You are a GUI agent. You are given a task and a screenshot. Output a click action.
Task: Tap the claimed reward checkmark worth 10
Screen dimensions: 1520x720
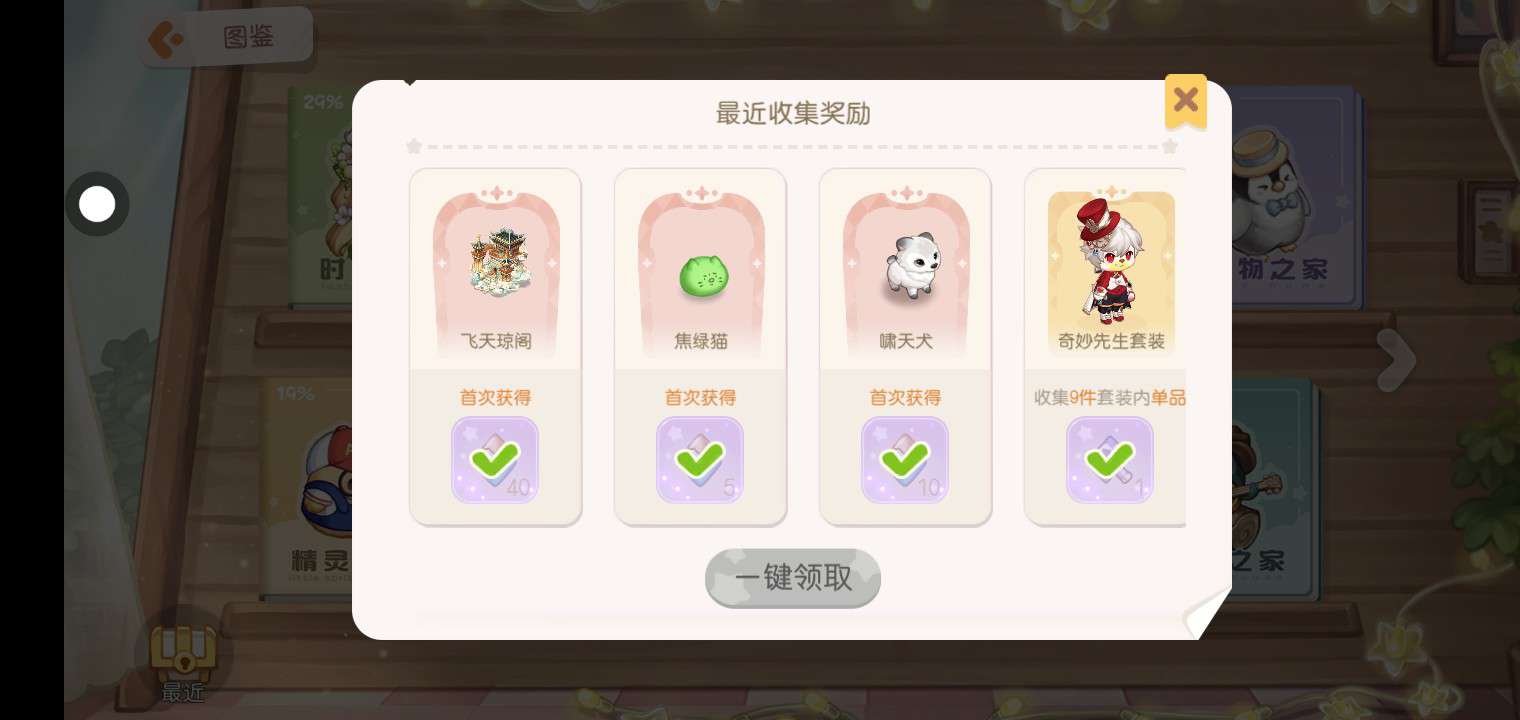click(905, 460)
